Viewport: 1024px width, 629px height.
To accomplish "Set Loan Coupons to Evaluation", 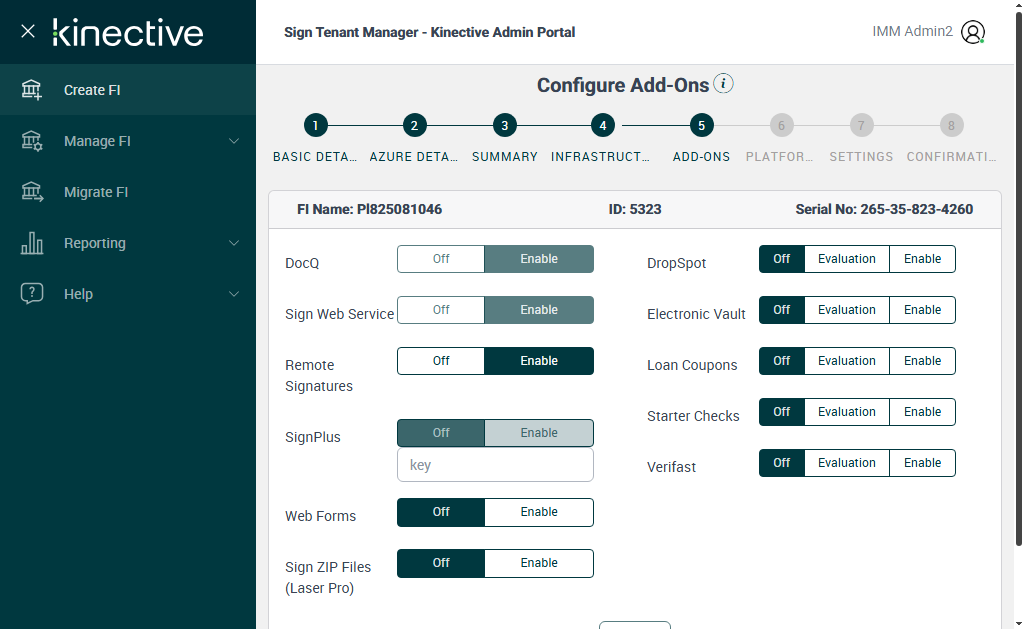I will 846,361.
